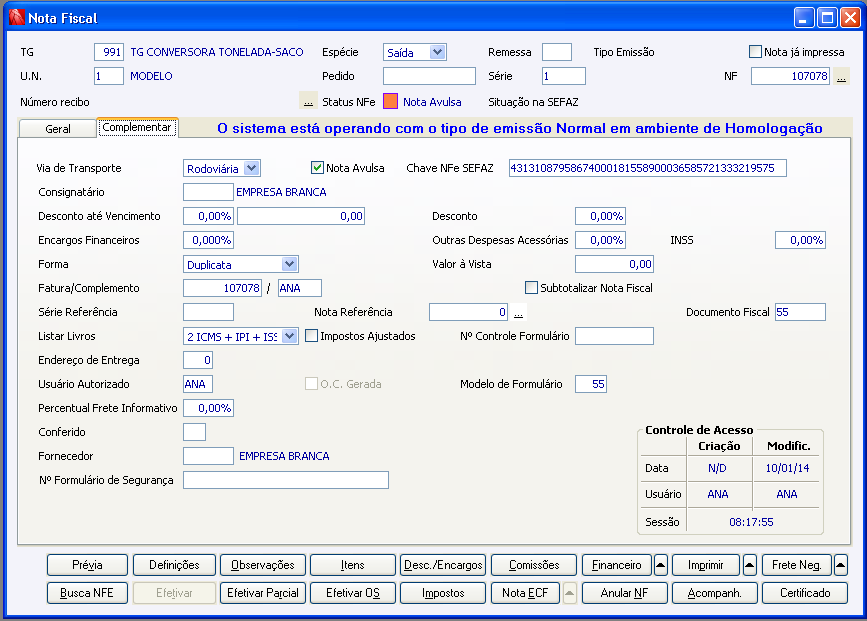The image size is (867, 621).
Task: Click the Certificado button
Action: click(x=805, y=593)
